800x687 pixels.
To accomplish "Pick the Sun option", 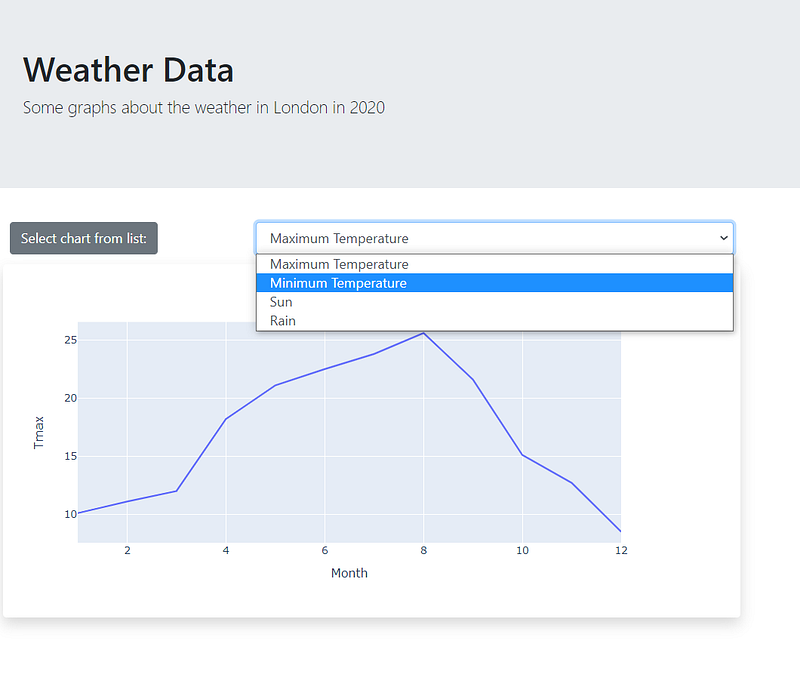I will coord(494,302).
